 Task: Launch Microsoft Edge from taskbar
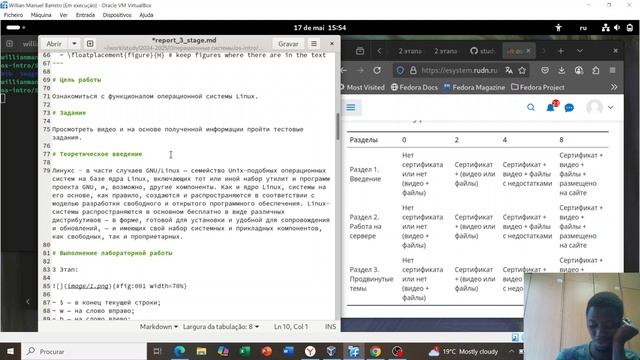point(180,351)
